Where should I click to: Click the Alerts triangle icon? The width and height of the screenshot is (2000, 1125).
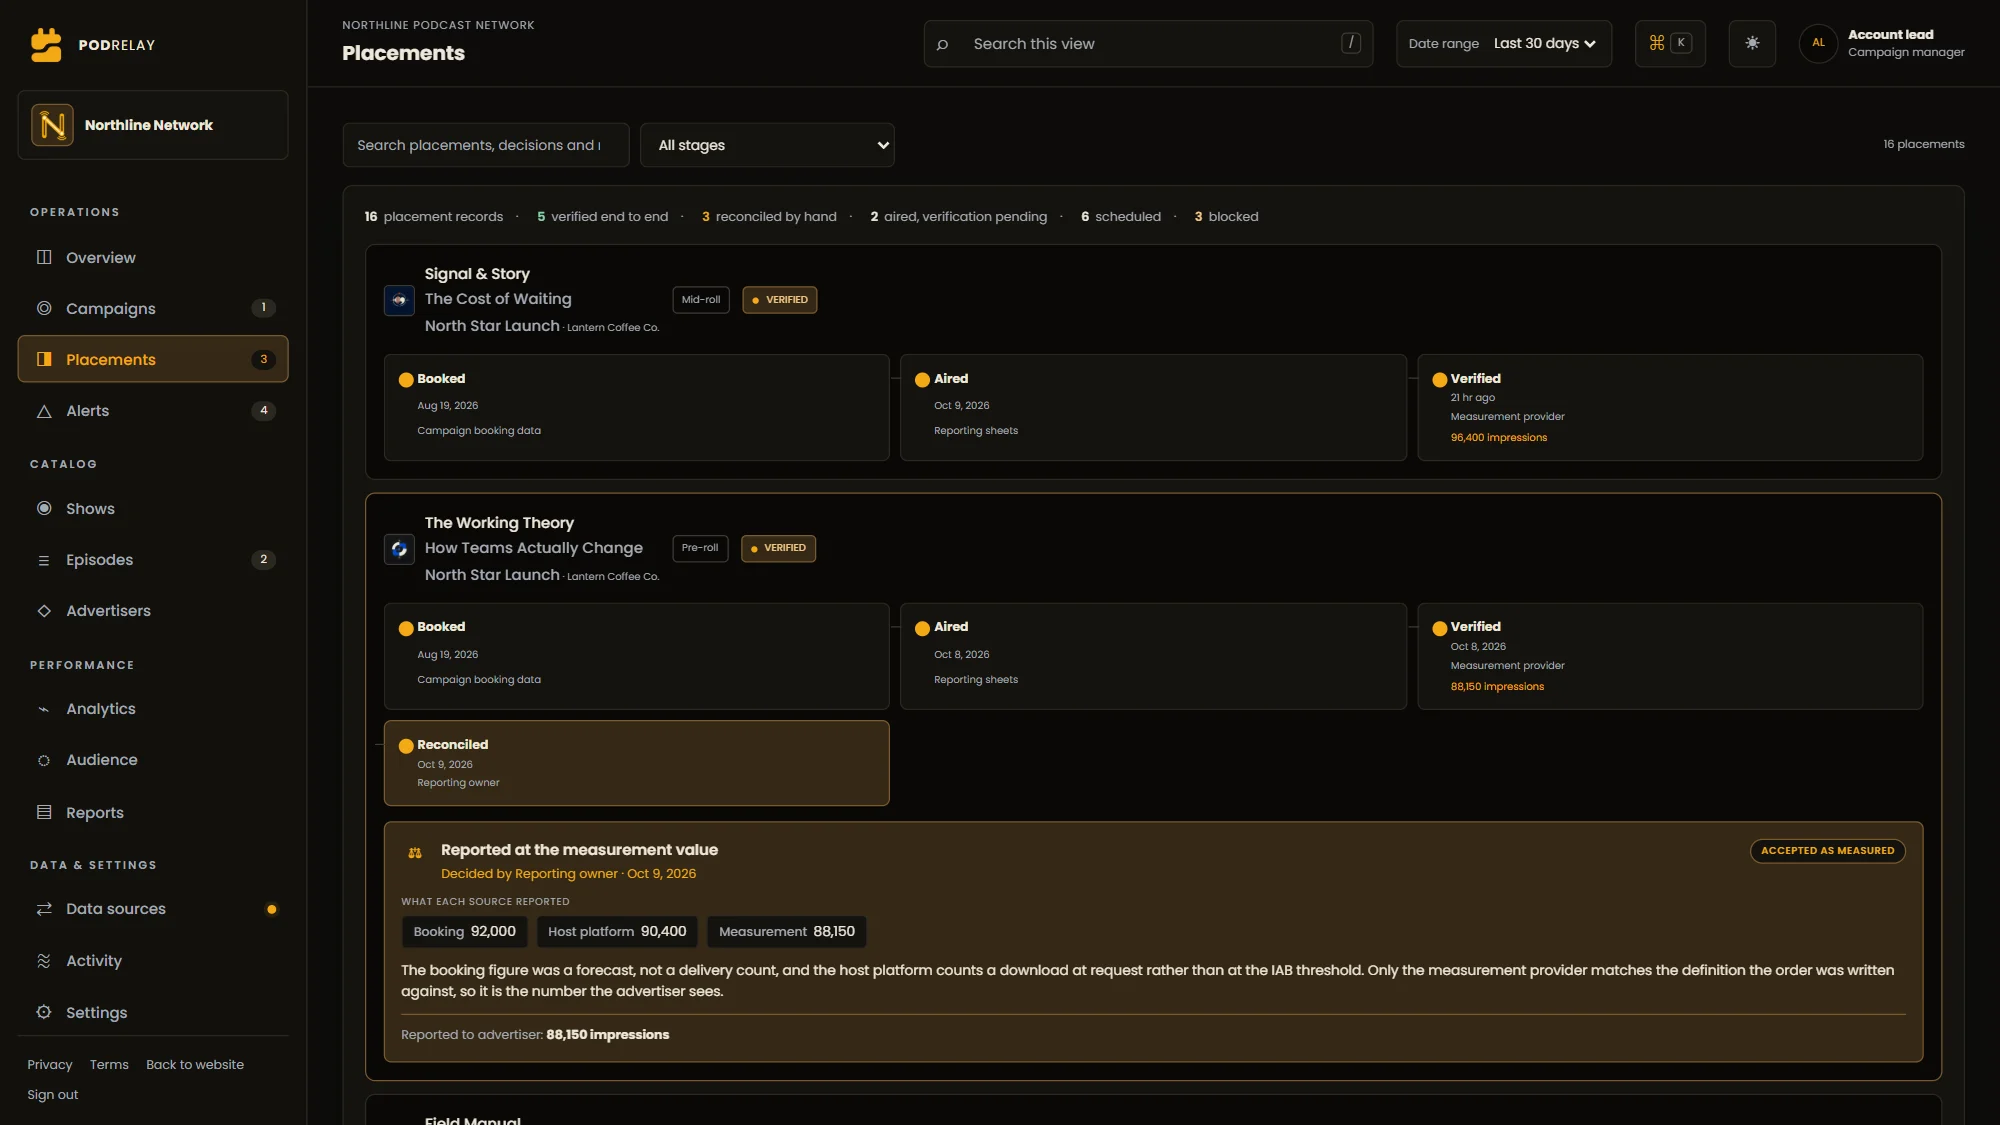[44, 411]
